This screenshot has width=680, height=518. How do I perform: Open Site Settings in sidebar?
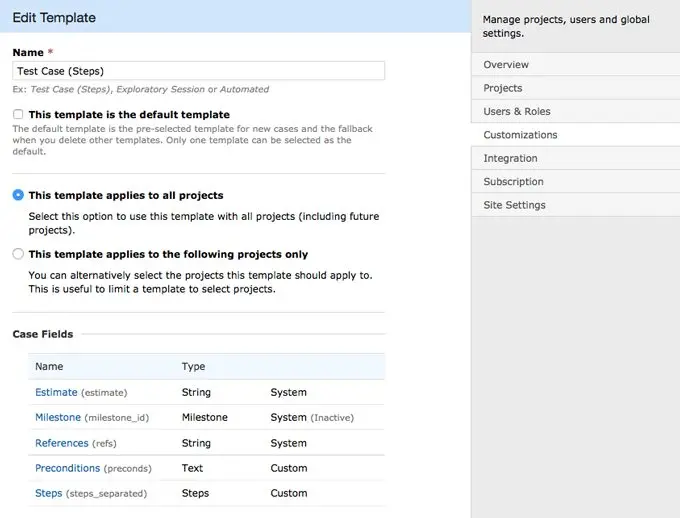[x=575, y=205]
